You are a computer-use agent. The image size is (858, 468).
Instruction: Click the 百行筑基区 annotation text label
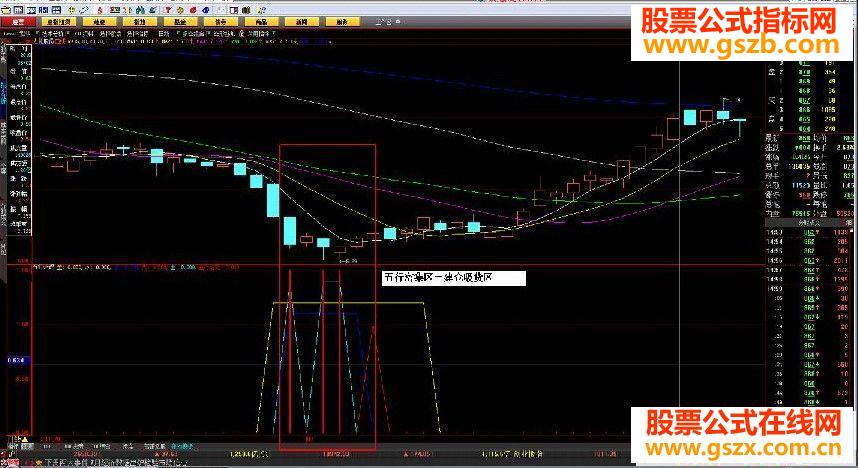pyautogui.click(x=453, y=279)
